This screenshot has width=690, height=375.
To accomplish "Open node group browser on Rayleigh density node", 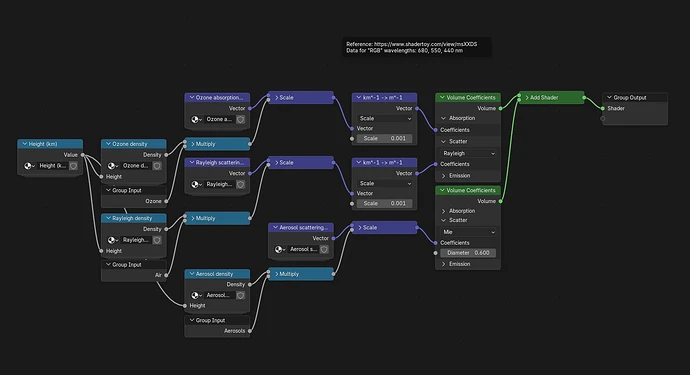I will (x=113, y=240).
